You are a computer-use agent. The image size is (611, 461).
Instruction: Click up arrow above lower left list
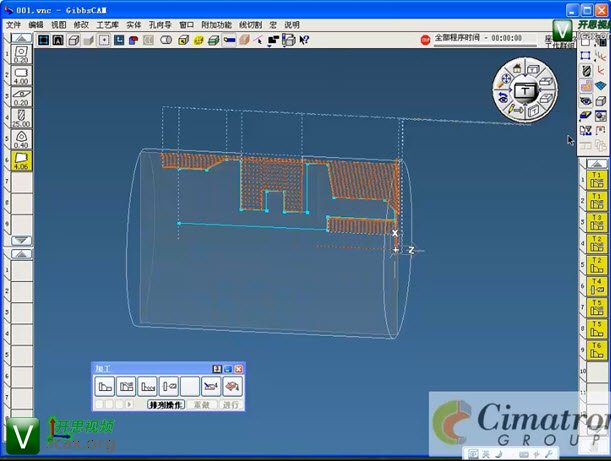pyautogui.click(x=21, y=254)
